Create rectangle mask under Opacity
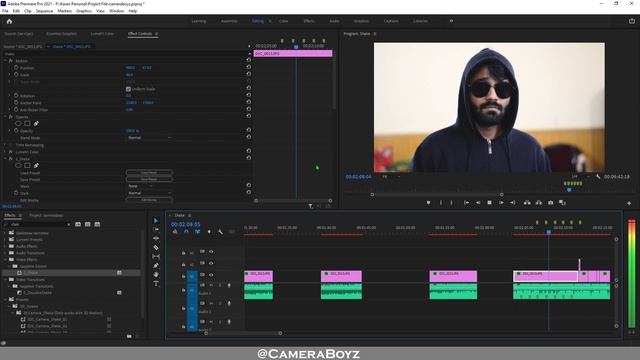Image resolution: width=640 pixels, height=360 pixels. [x=27, y=123]
